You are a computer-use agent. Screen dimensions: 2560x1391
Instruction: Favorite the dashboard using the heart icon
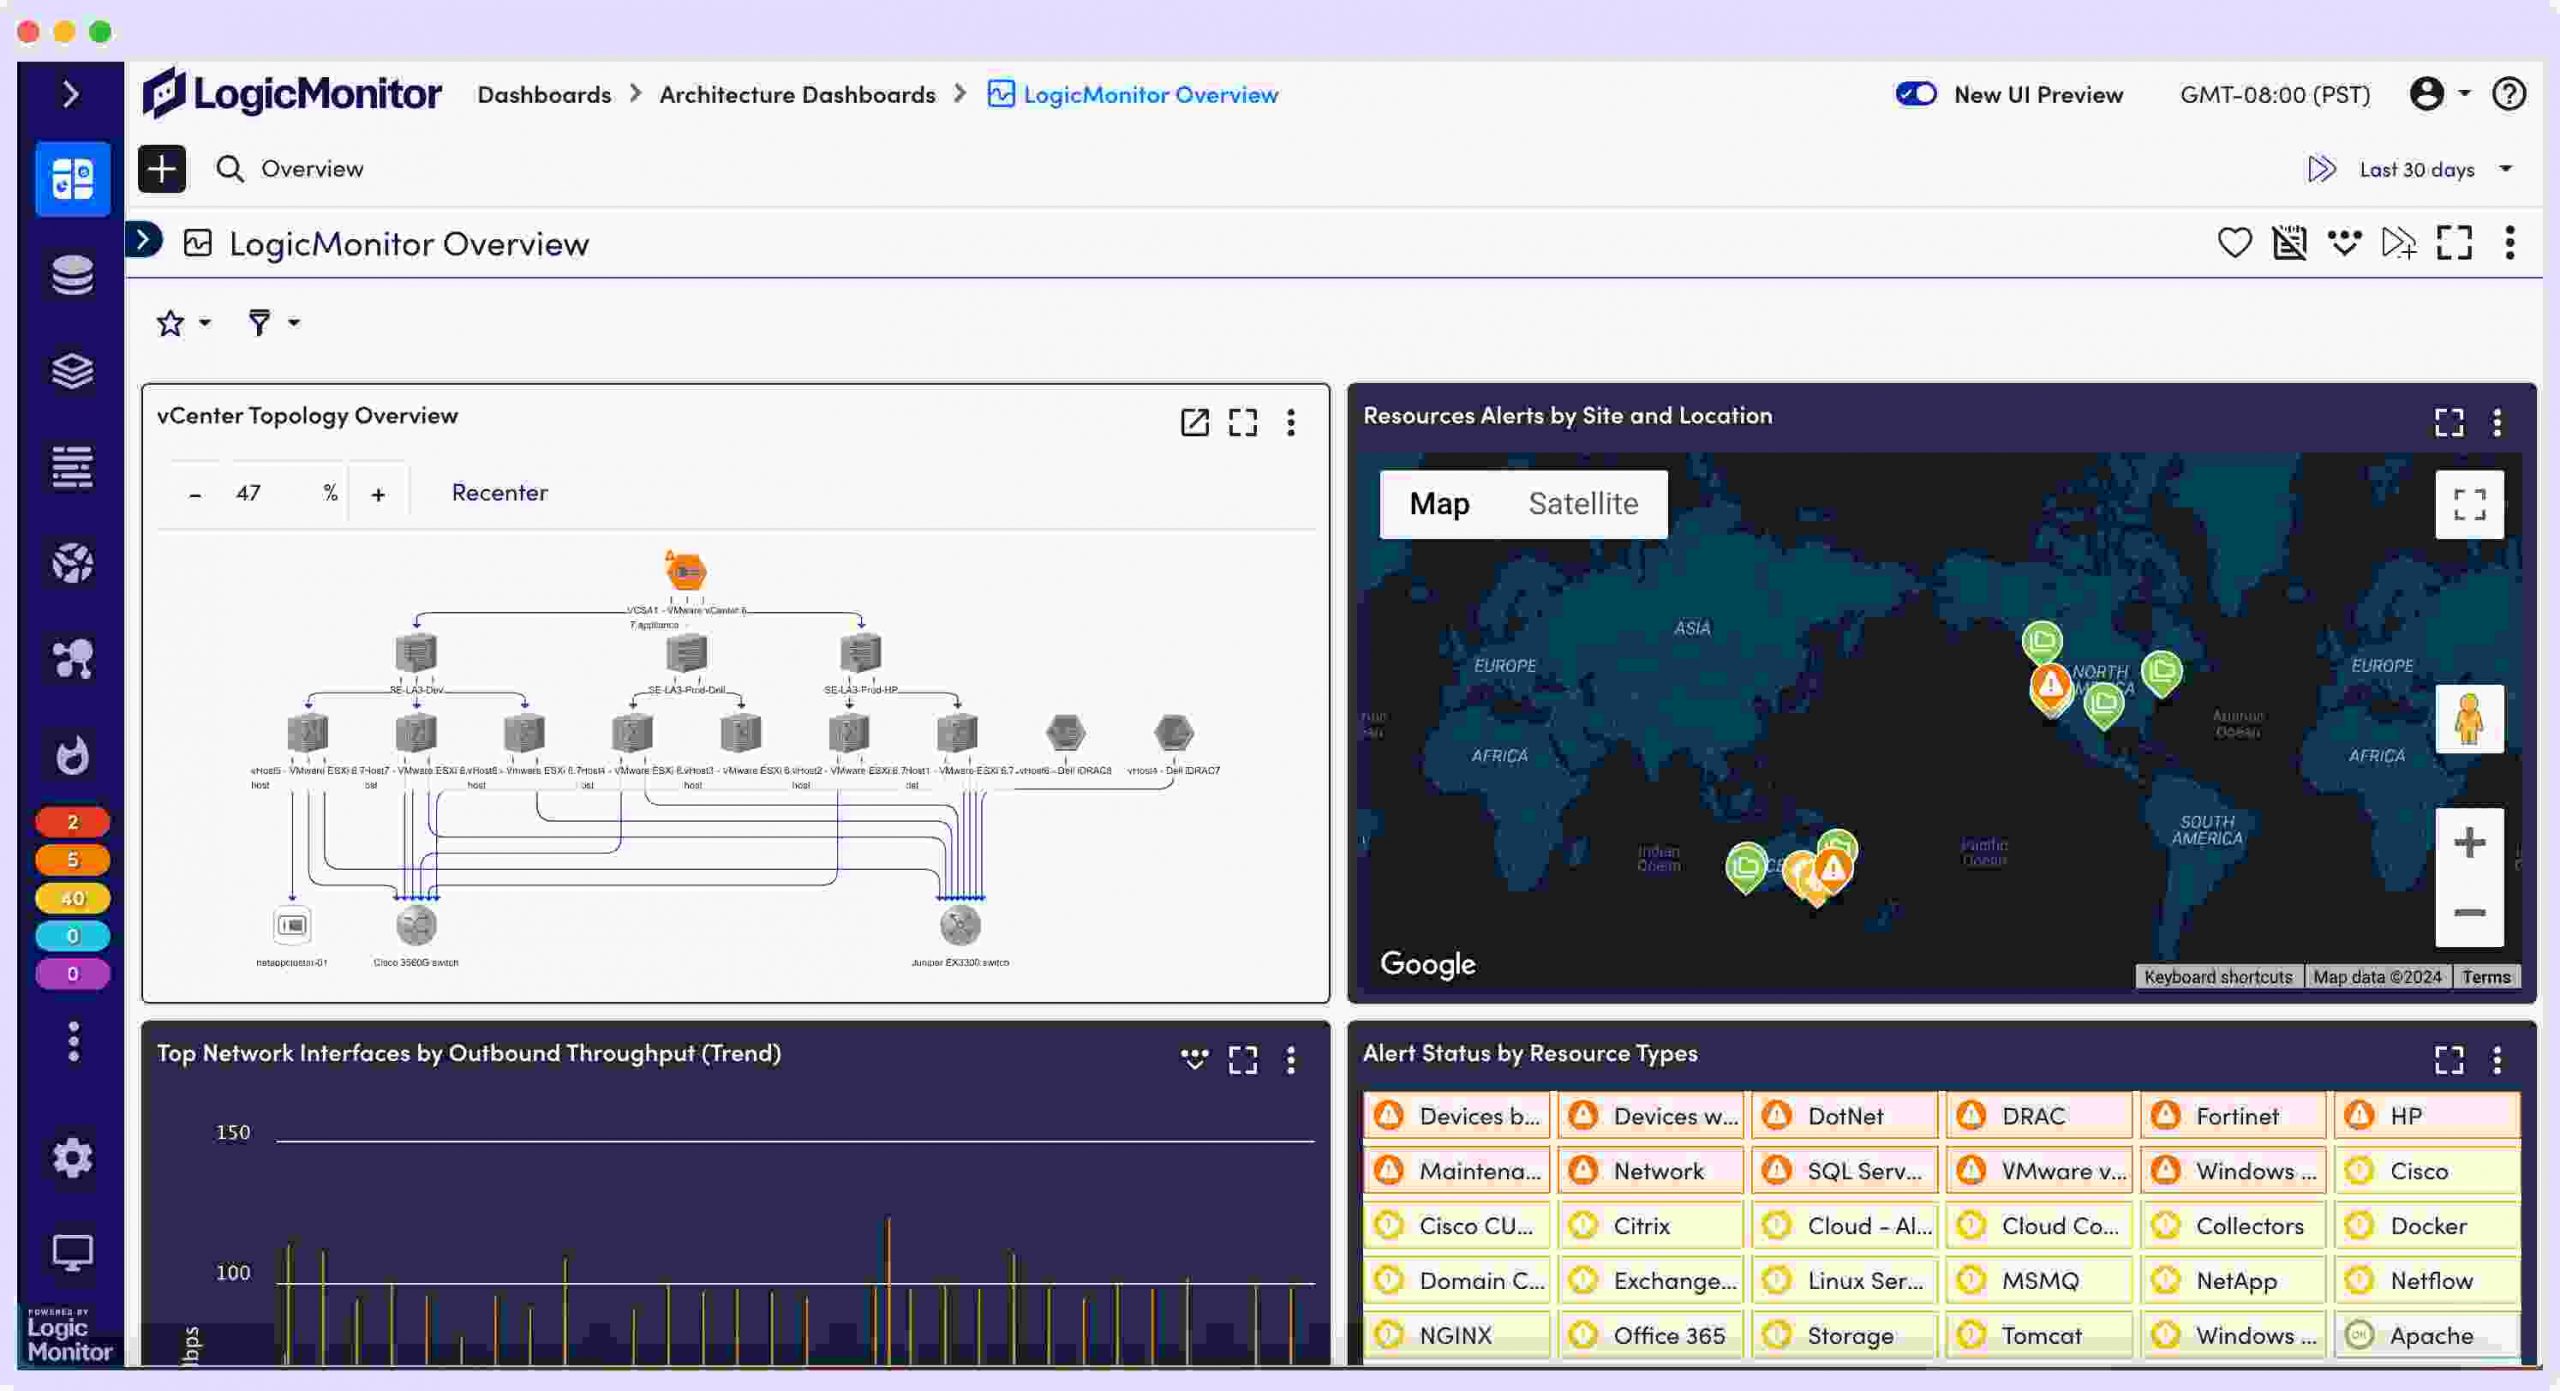tap(2235, 242)
